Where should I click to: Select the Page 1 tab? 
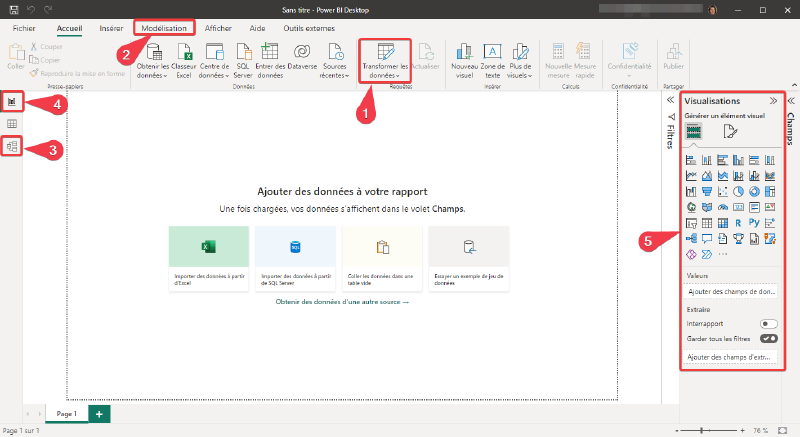tap(67, 414)
